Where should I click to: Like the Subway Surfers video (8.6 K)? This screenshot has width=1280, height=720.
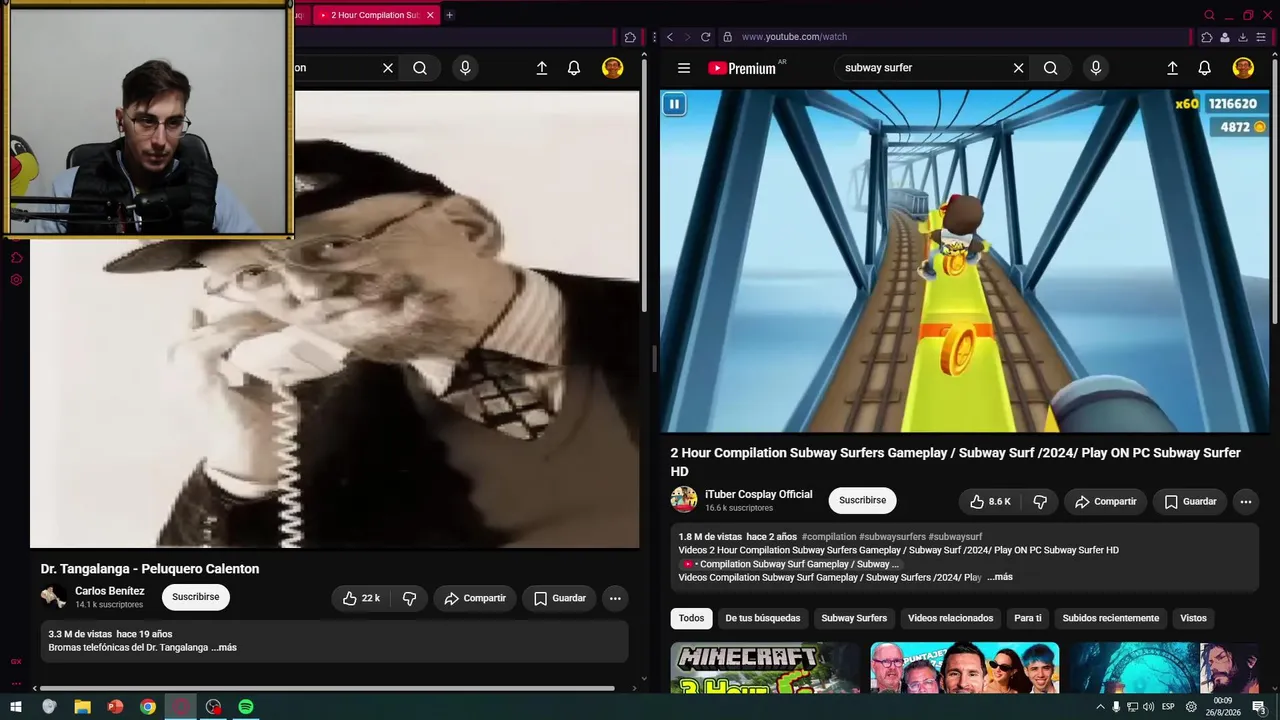pyautogui.click(x=990, y=501)
